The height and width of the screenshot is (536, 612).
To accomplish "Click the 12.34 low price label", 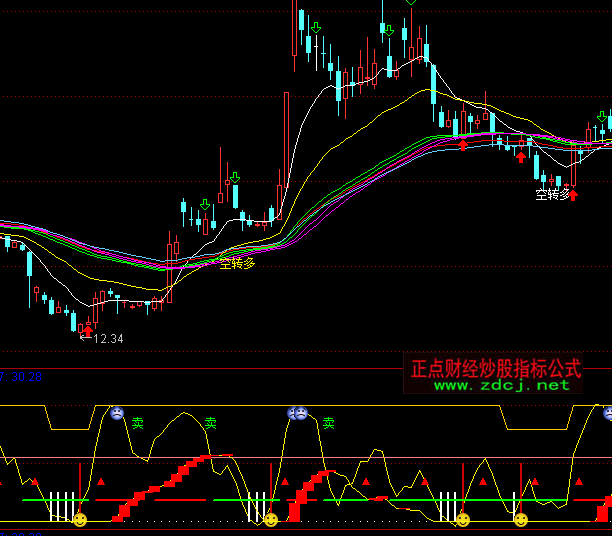I will tap(107, 339).
